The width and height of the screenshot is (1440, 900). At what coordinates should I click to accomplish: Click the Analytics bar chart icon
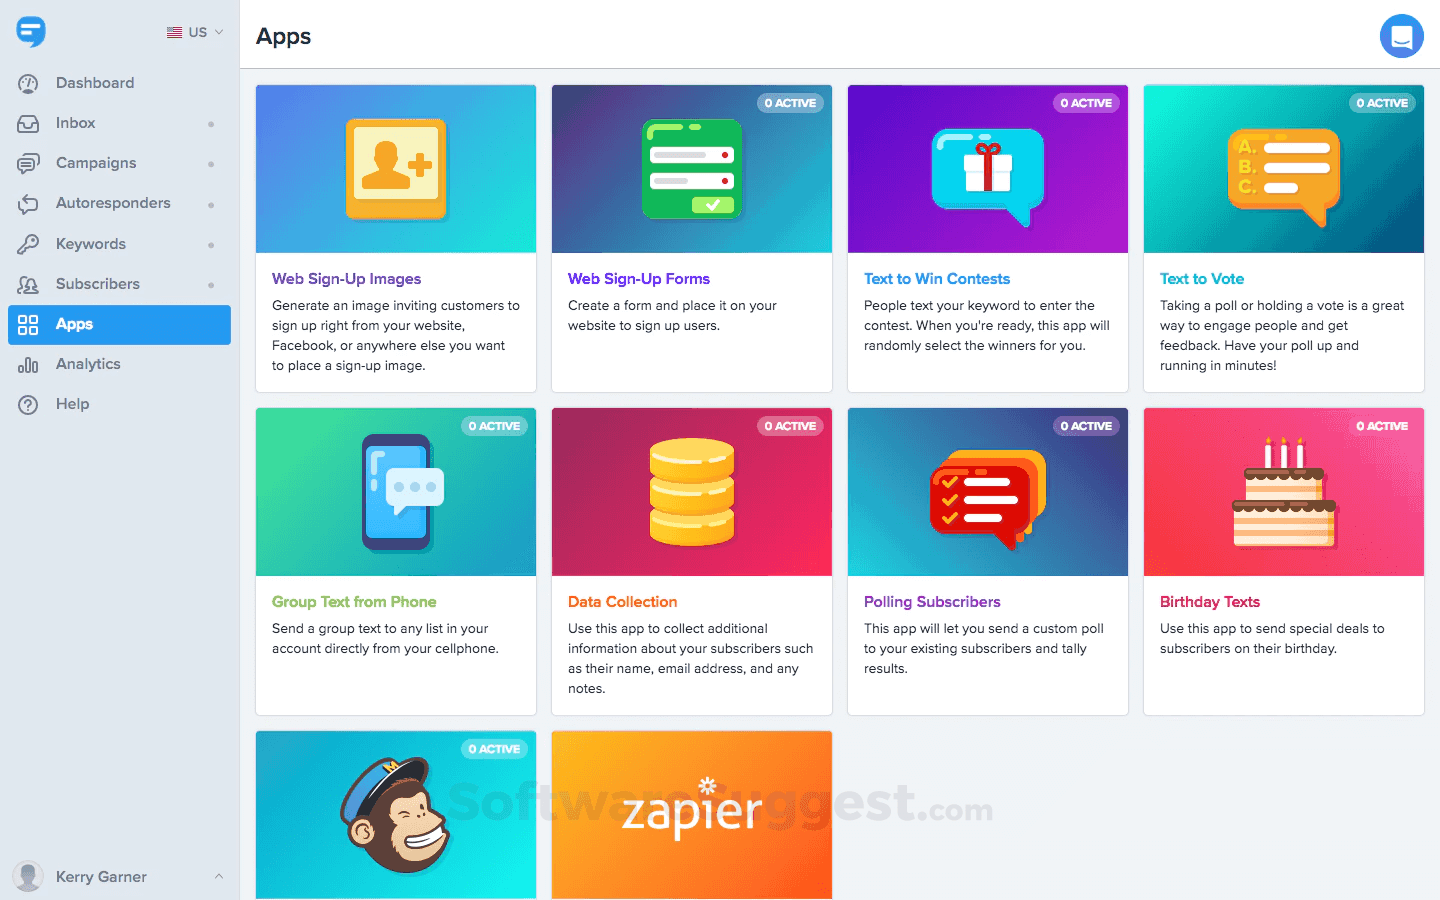click(28, 365)
